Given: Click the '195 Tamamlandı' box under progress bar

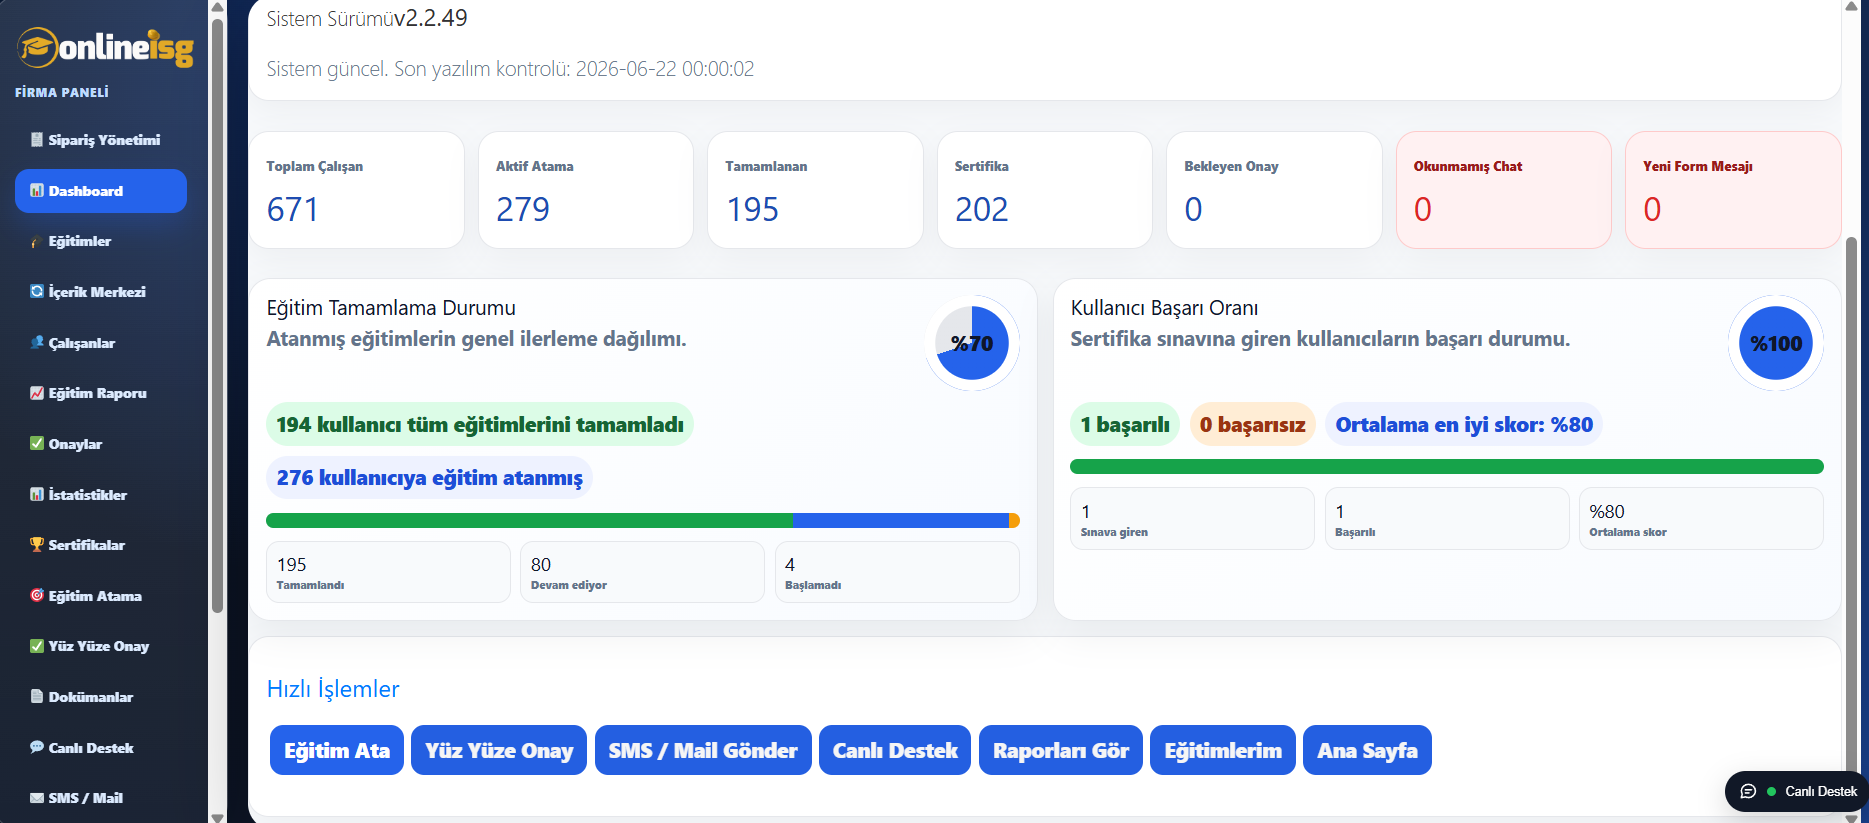Looking at the screenshot, I should click(x=388, y=572).
